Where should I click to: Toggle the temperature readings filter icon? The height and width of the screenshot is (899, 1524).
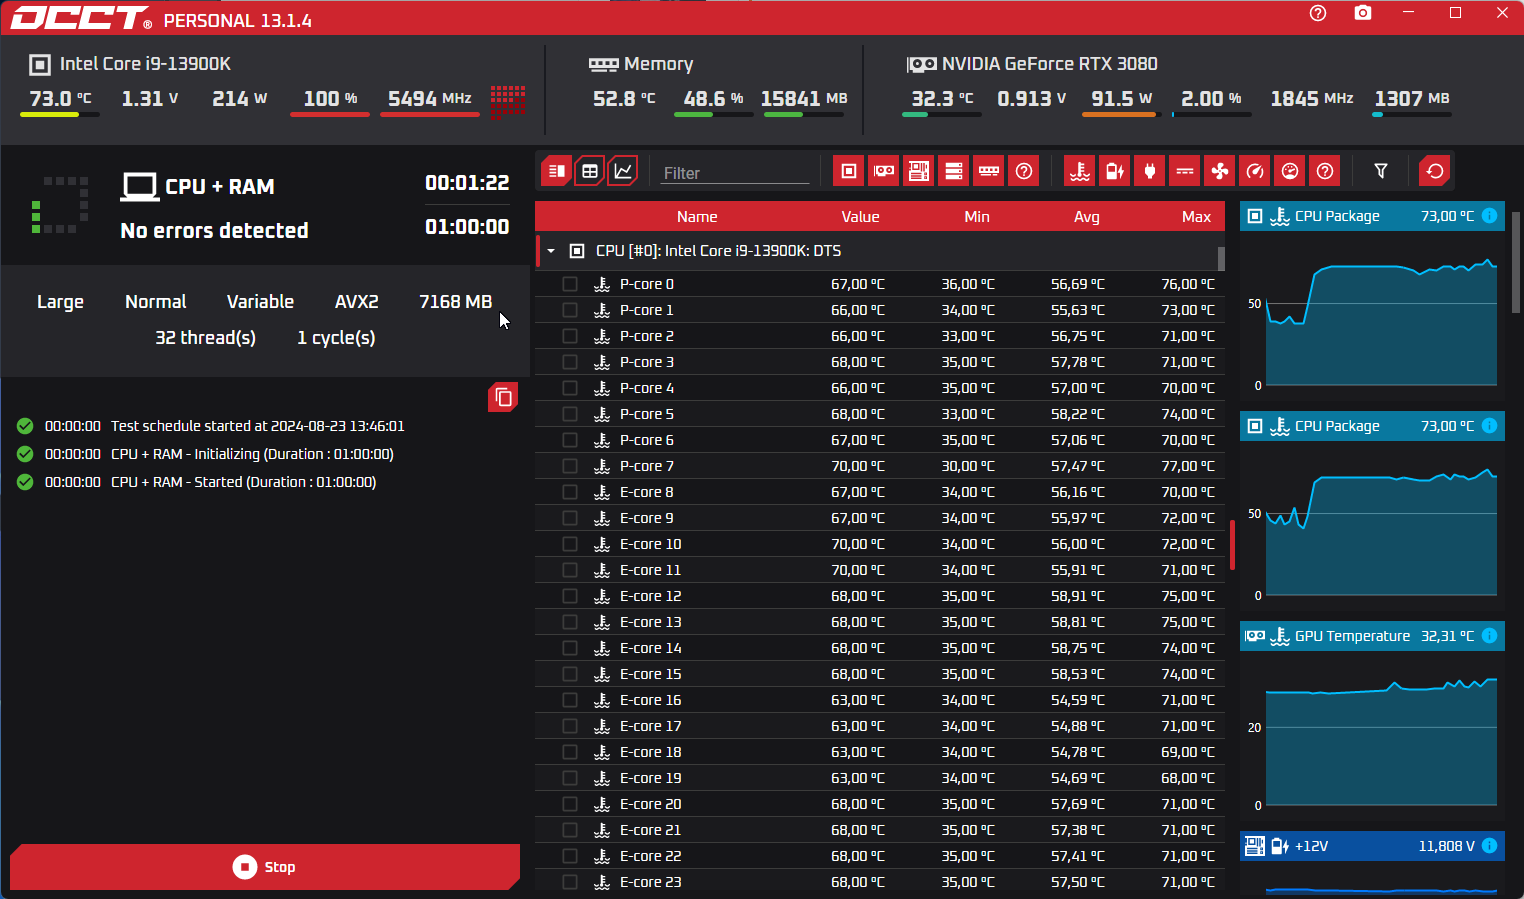point(1080,171)
